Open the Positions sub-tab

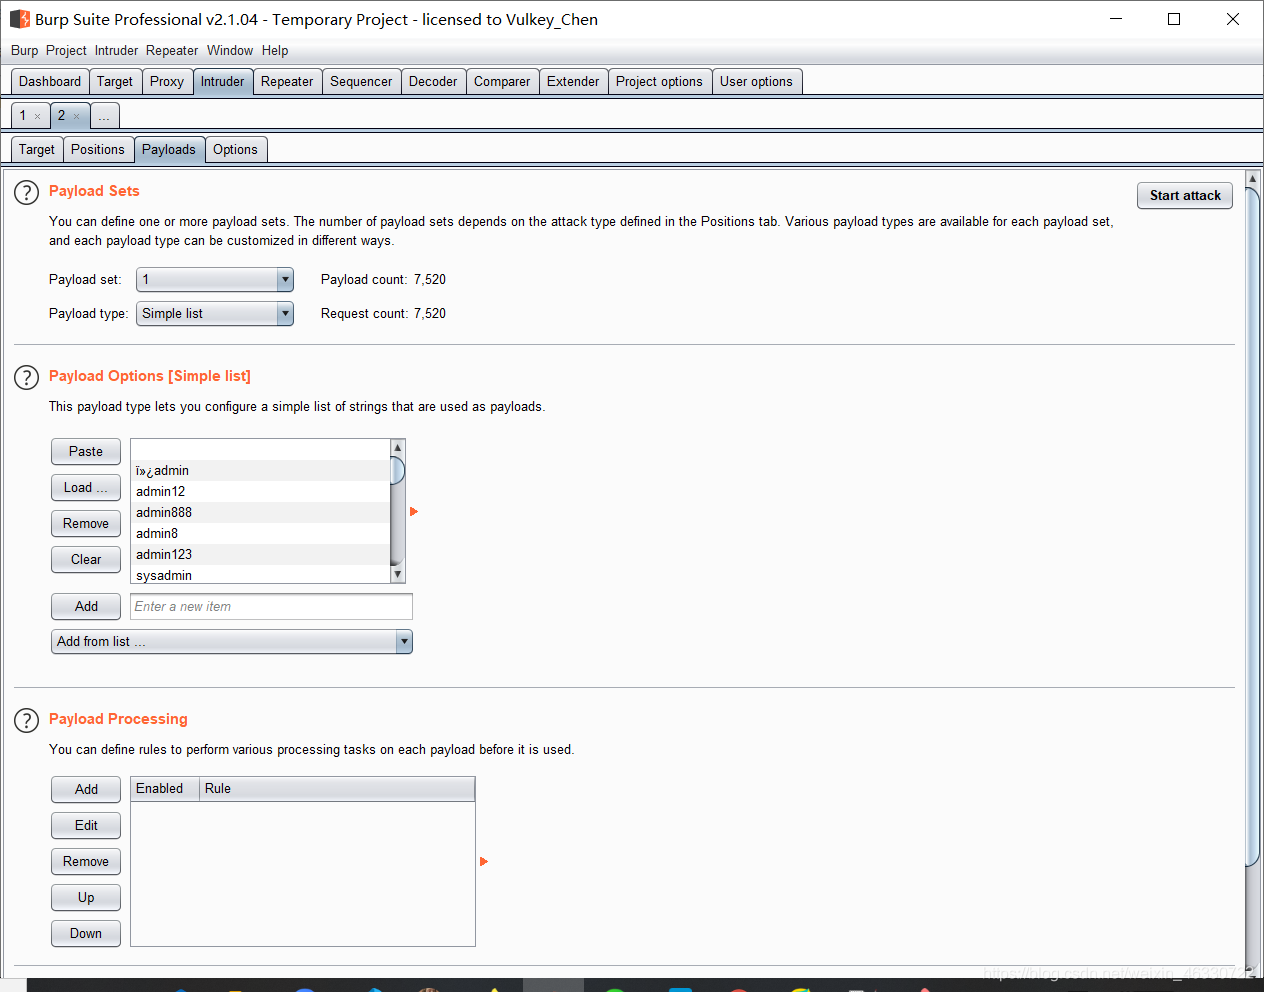(x=98, y=150)
